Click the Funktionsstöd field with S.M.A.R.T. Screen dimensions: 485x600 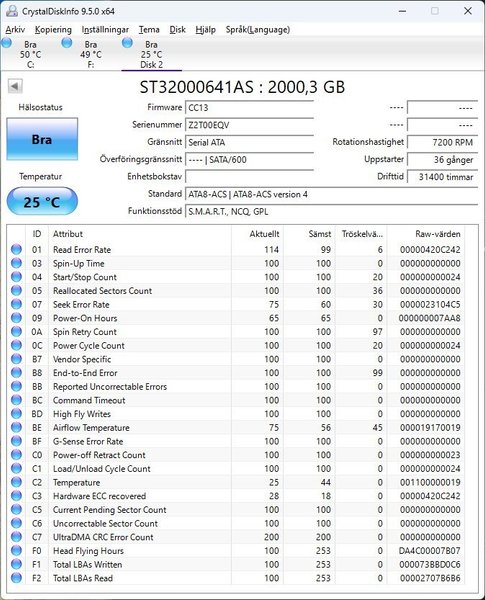coord(331,212)
